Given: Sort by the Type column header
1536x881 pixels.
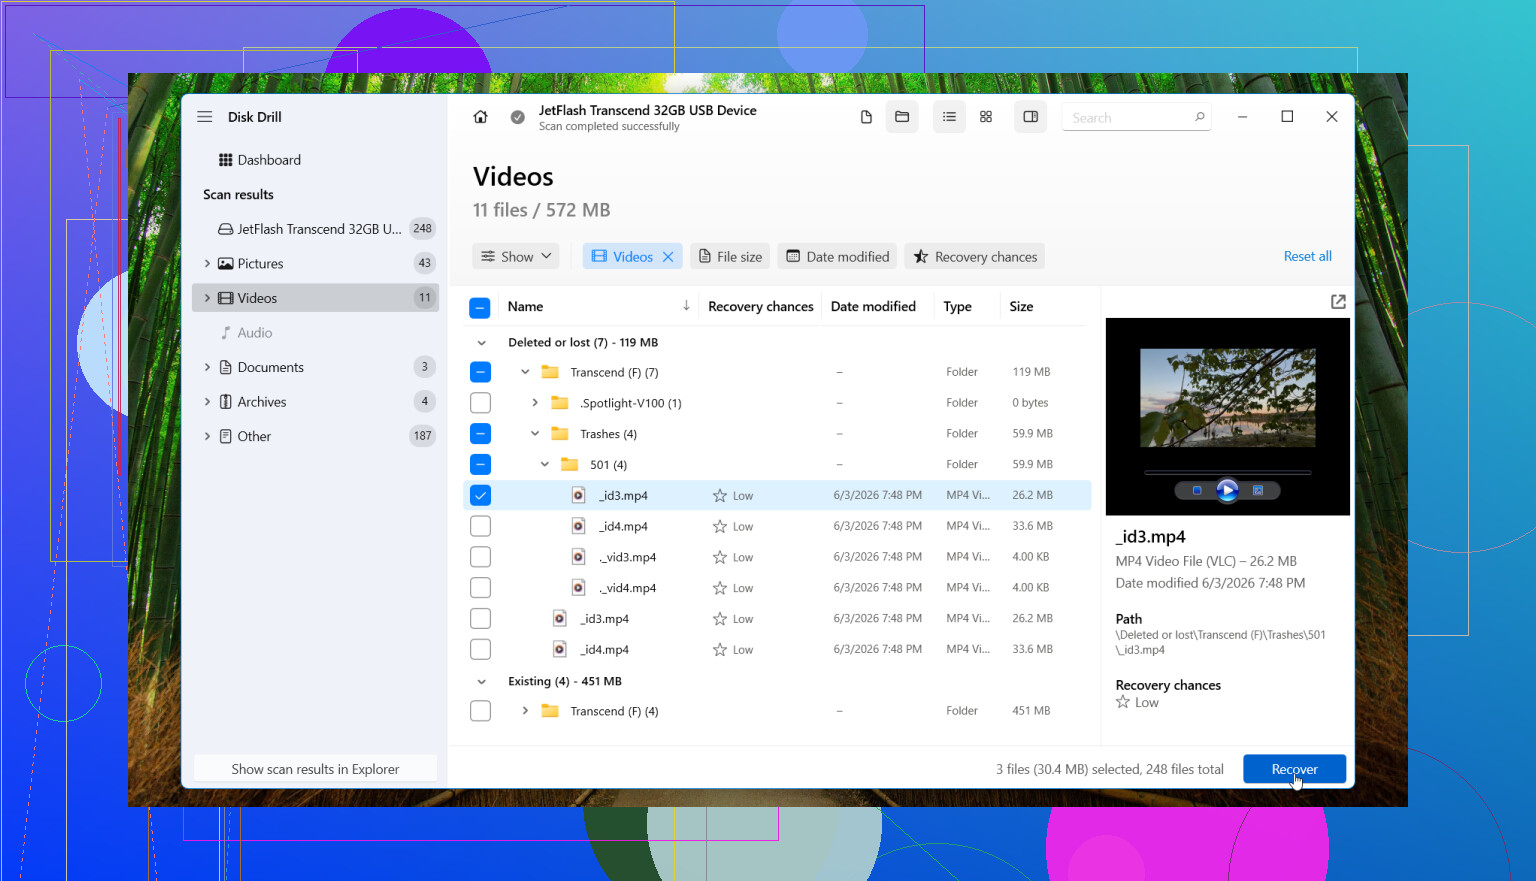Looking at the screenshot, I should point(957,307).
